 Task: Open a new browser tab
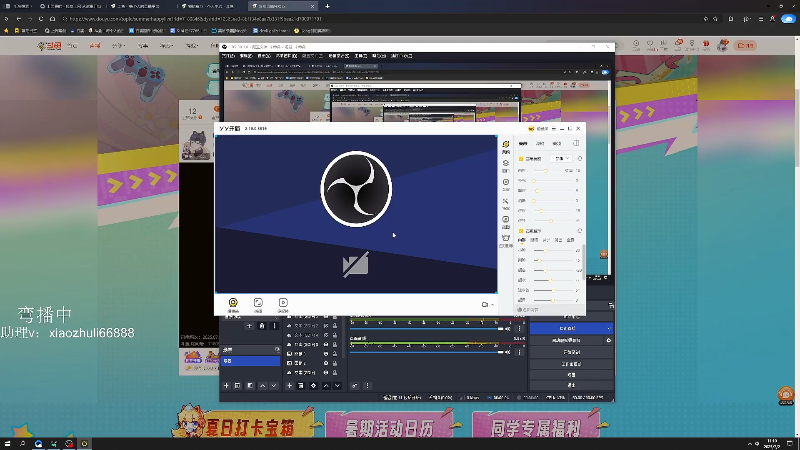point(327,6)
